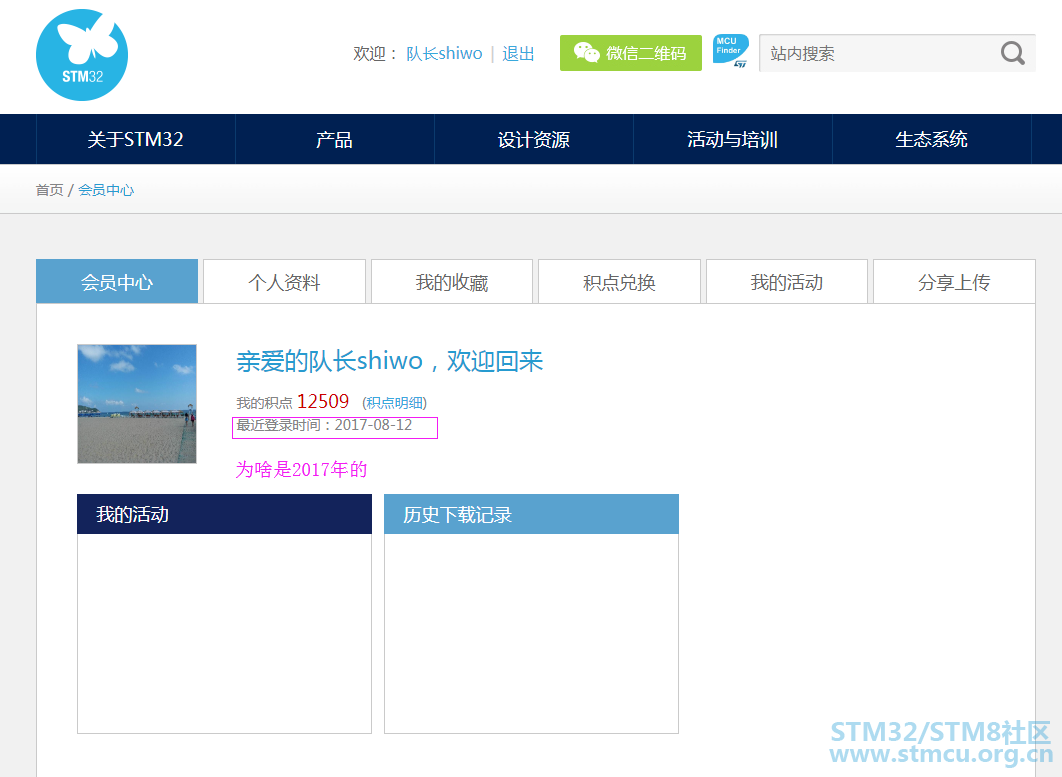Click the STM32 butterfly logo

click(82, 55)
